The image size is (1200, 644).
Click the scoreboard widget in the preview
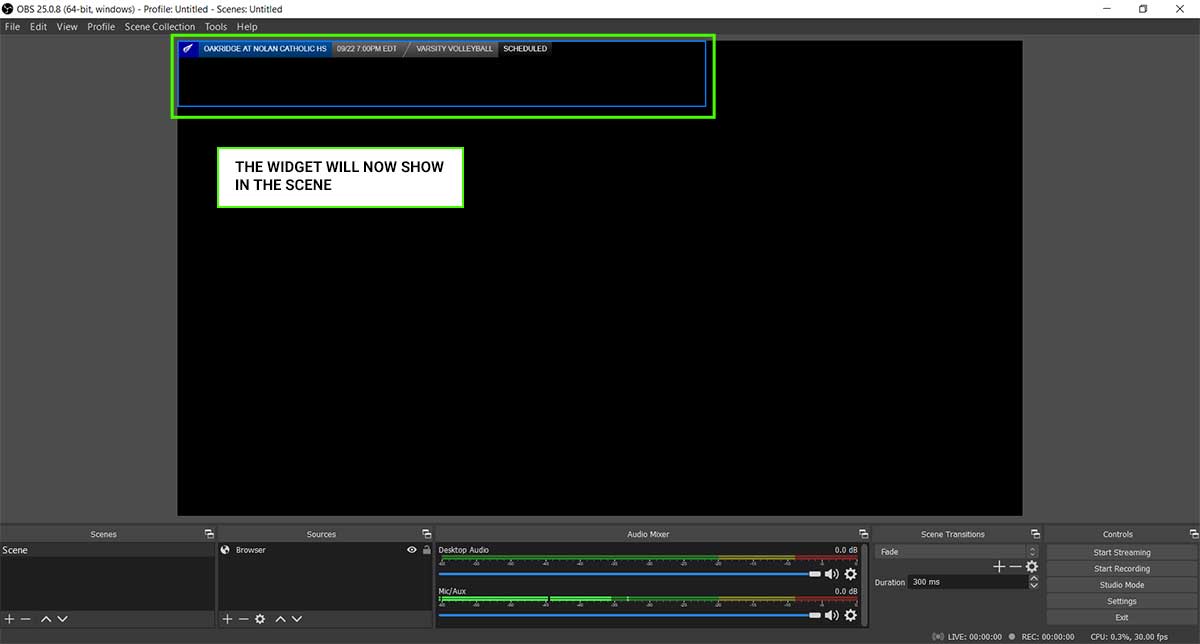pyautogui.click(x=442, y=73)
